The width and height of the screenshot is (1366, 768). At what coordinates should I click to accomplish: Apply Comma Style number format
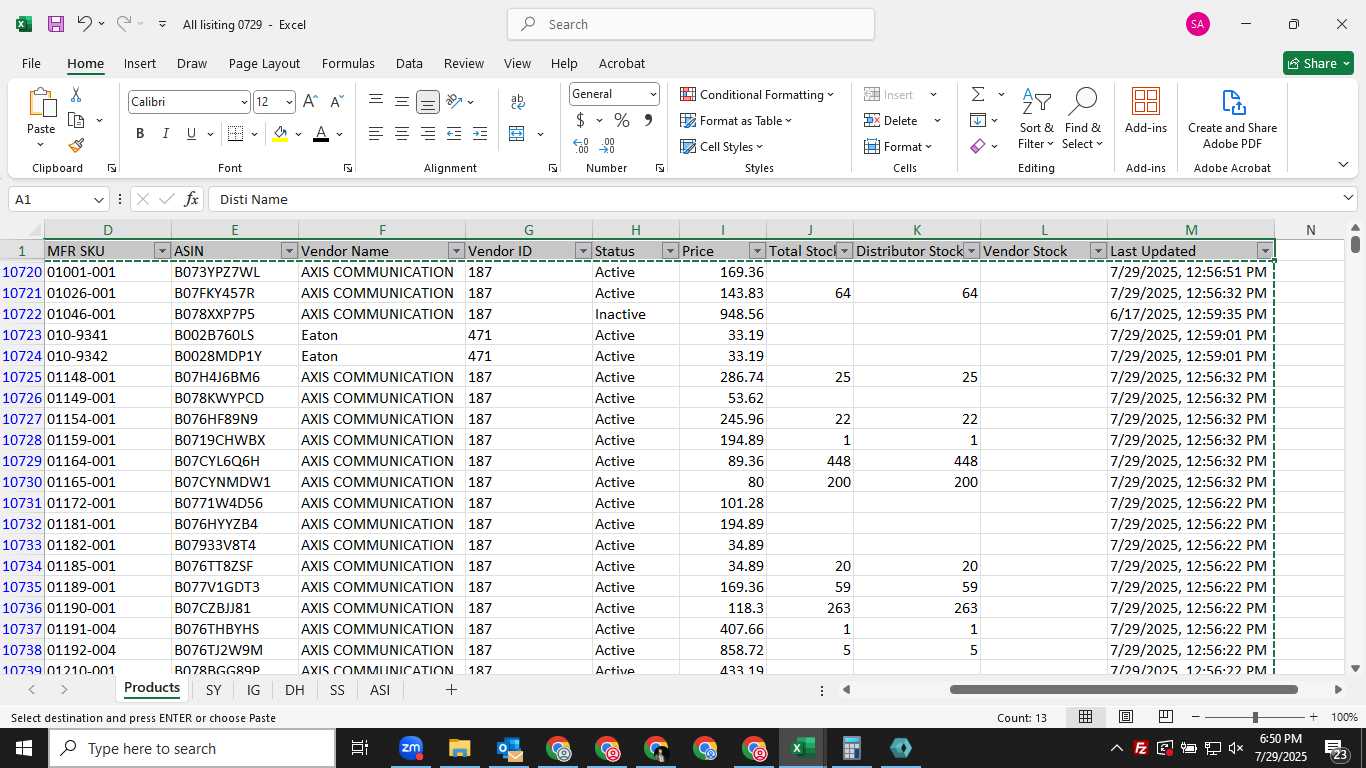click(648, 121)
